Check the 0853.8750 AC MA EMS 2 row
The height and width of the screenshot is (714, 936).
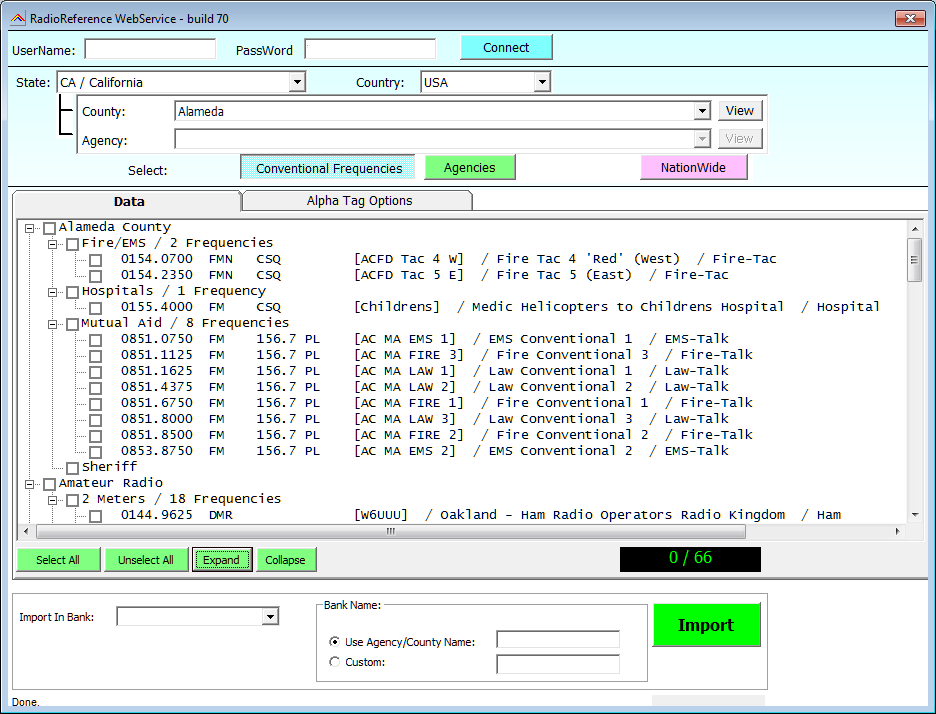tap(96, 452)
